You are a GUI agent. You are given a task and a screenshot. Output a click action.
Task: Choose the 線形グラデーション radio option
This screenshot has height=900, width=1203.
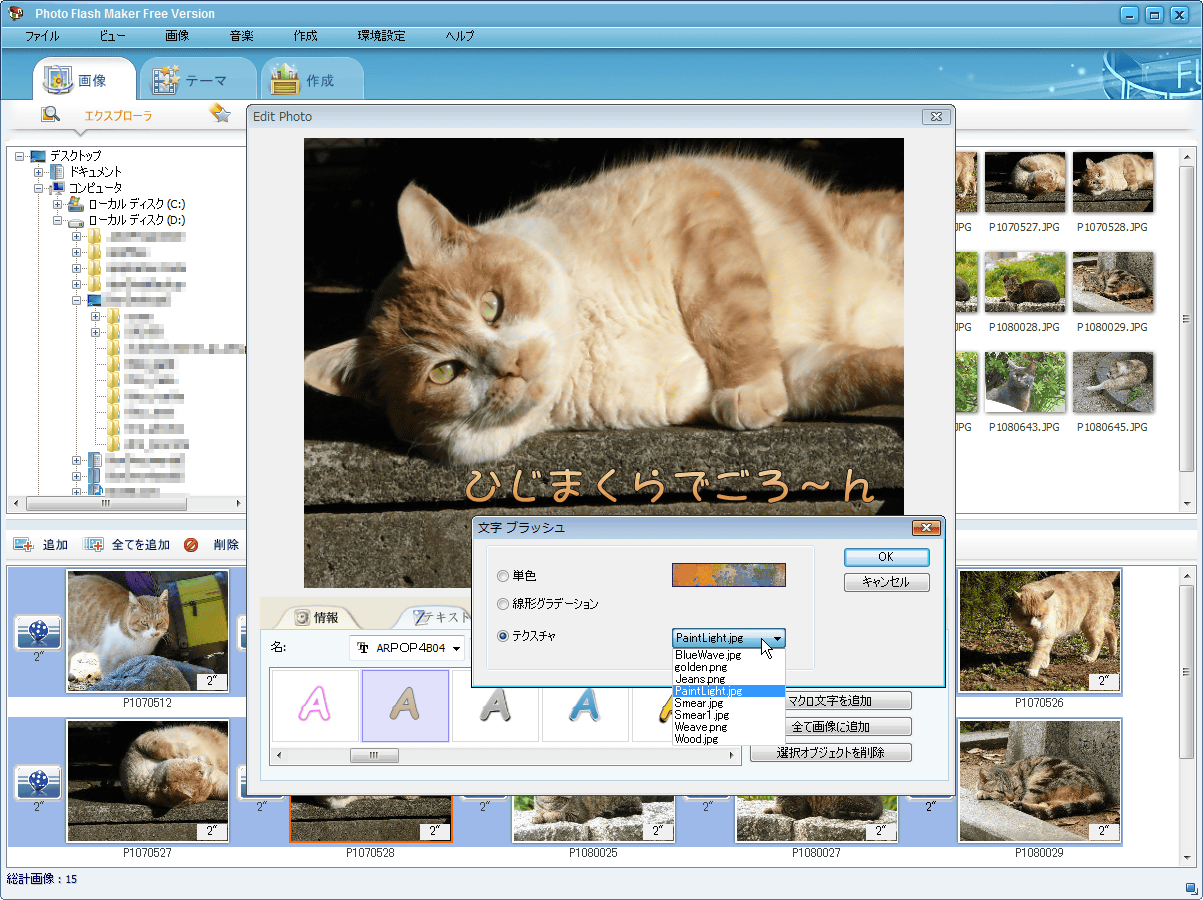tap(502, 604)
